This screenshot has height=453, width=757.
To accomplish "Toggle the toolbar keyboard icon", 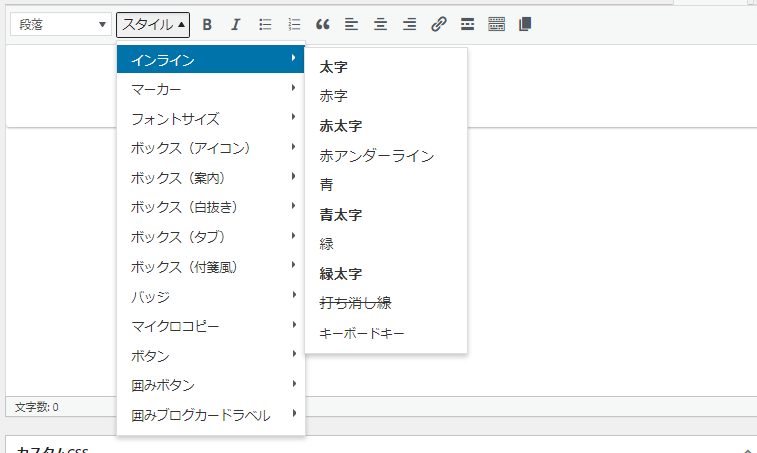I will (x=496, y=24).
